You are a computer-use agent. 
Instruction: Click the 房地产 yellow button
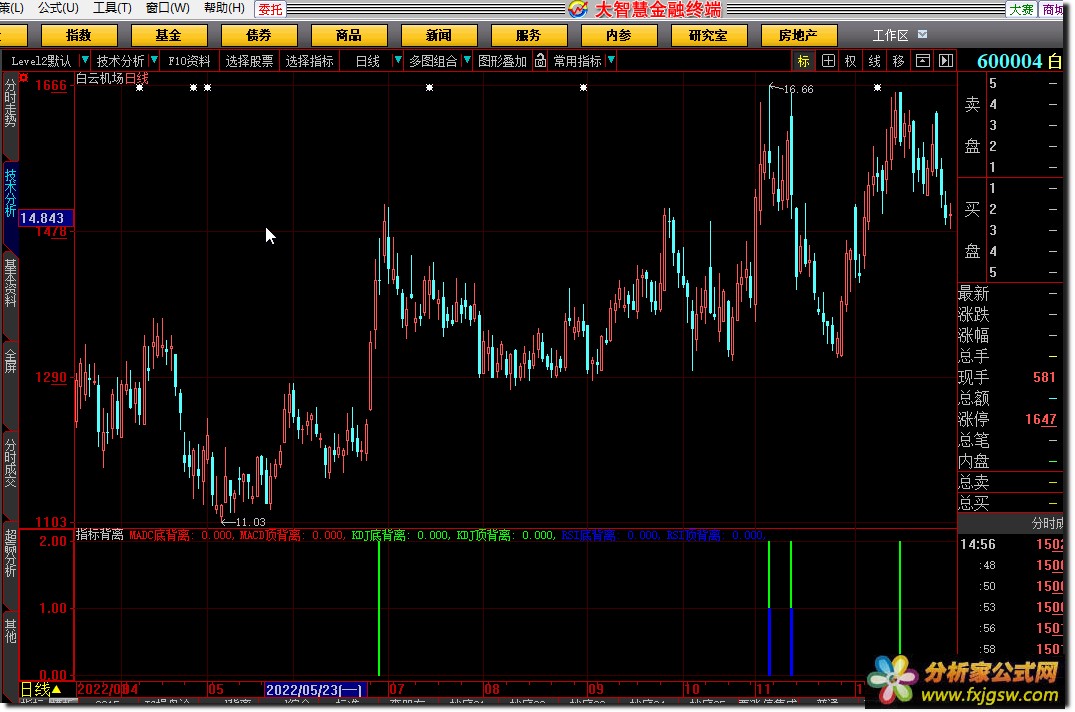coord(798,35)
